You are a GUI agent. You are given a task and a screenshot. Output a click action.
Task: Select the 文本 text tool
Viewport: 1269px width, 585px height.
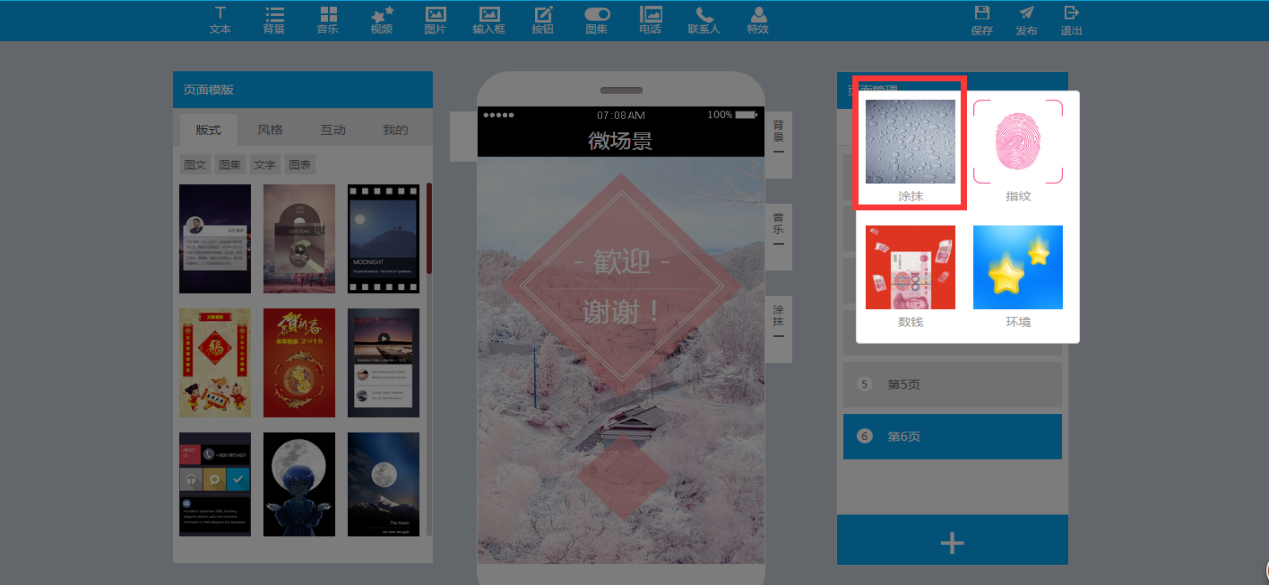[x=220, y=20]
